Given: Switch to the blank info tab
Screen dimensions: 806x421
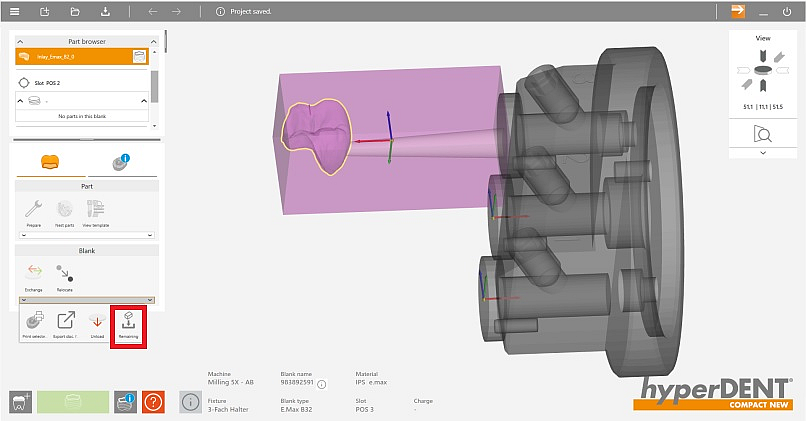Looking at the screenshot, I should (x=122, y=161).
